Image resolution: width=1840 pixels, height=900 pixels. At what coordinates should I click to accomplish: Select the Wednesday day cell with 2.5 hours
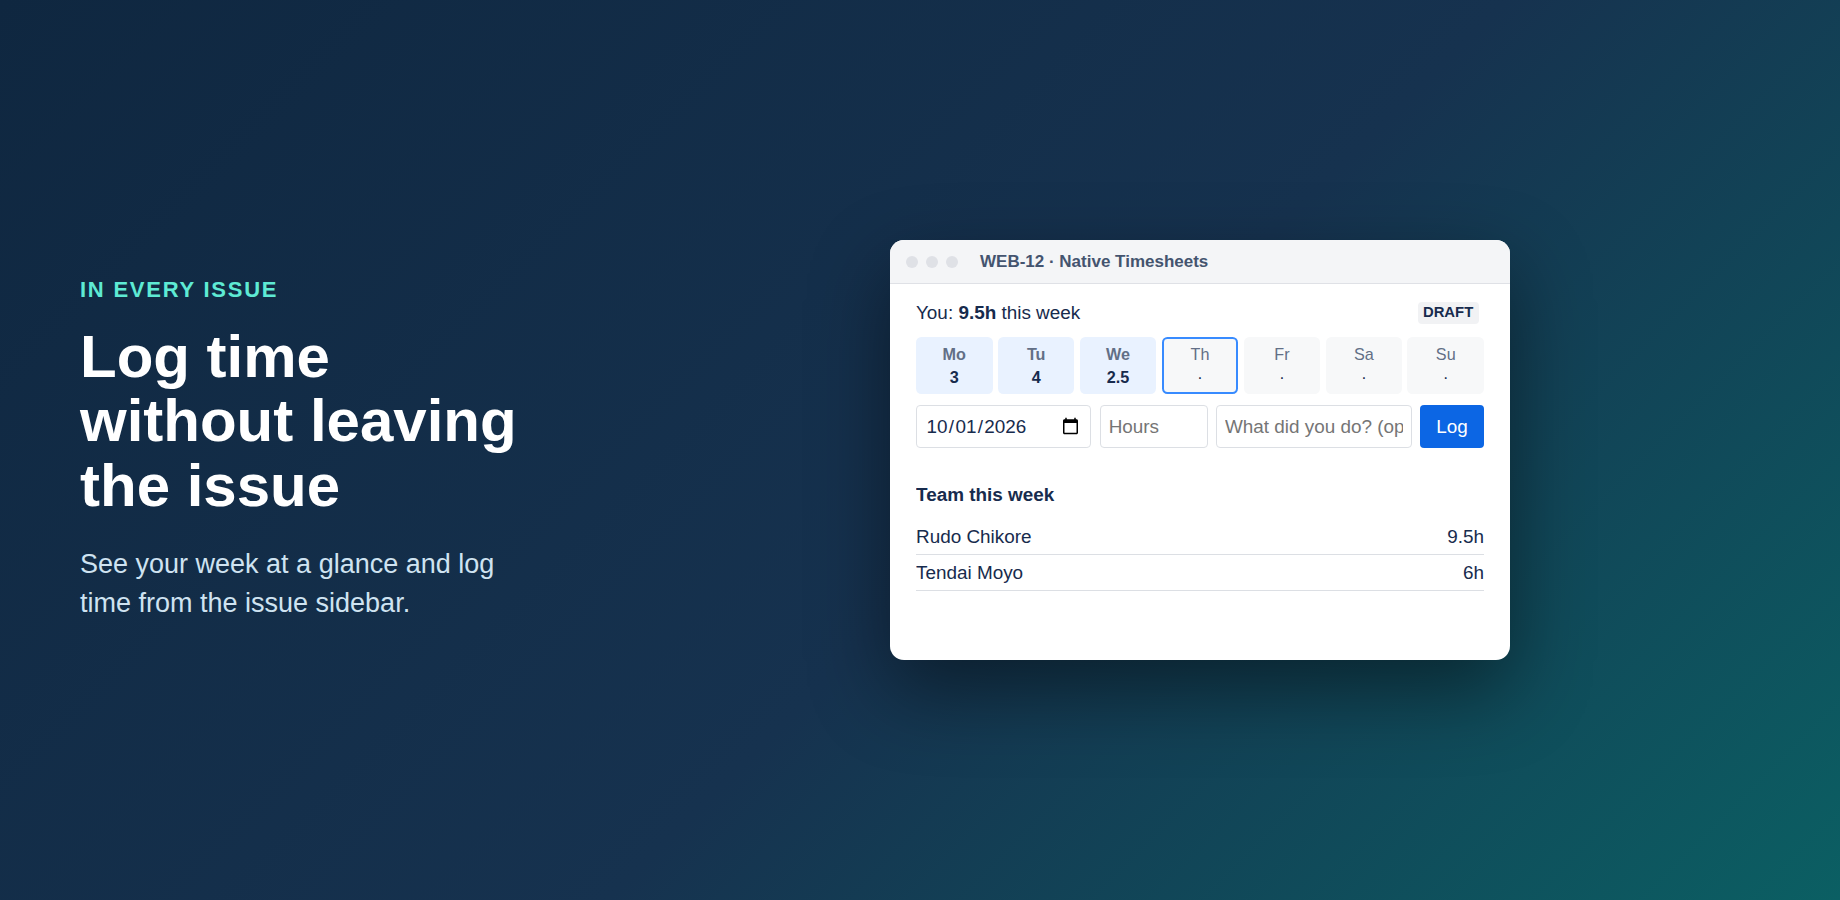[1118, 366]
